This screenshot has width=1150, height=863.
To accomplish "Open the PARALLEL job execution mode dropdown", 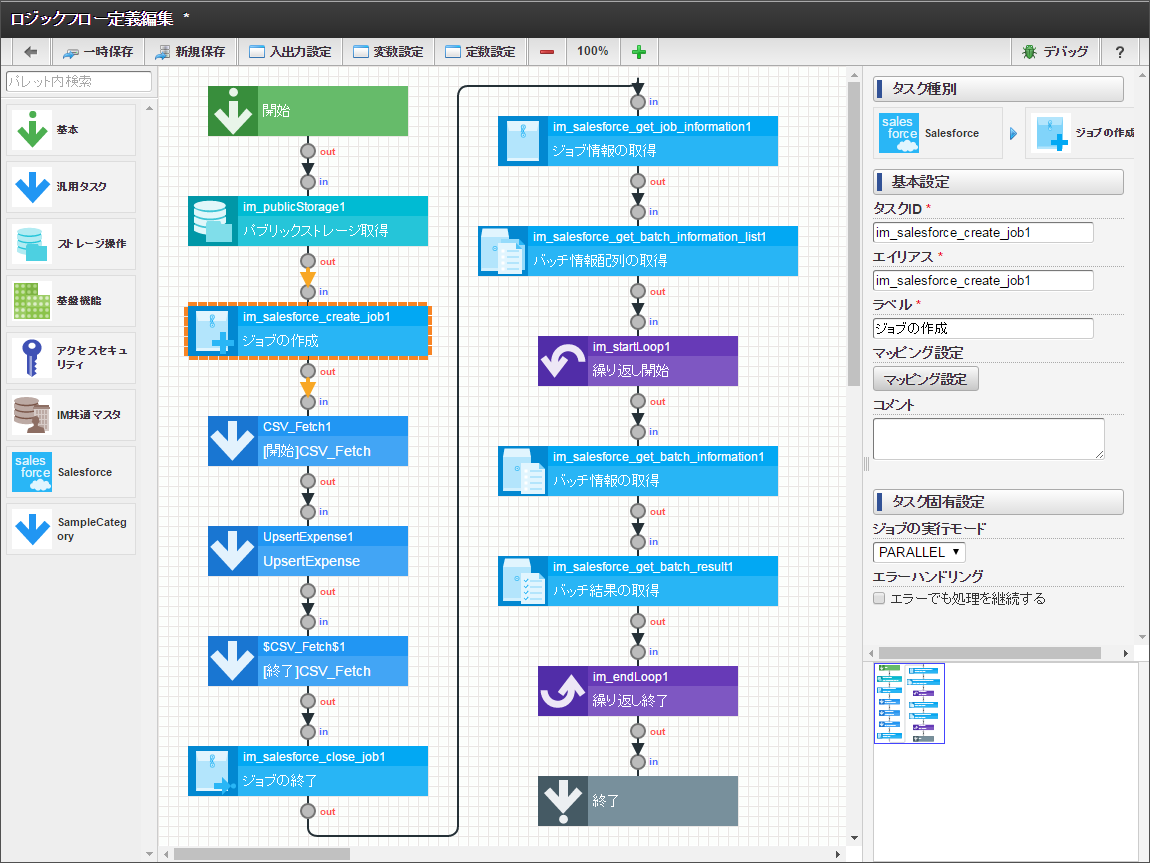I will pyautogui.click(x=919, y=552).
